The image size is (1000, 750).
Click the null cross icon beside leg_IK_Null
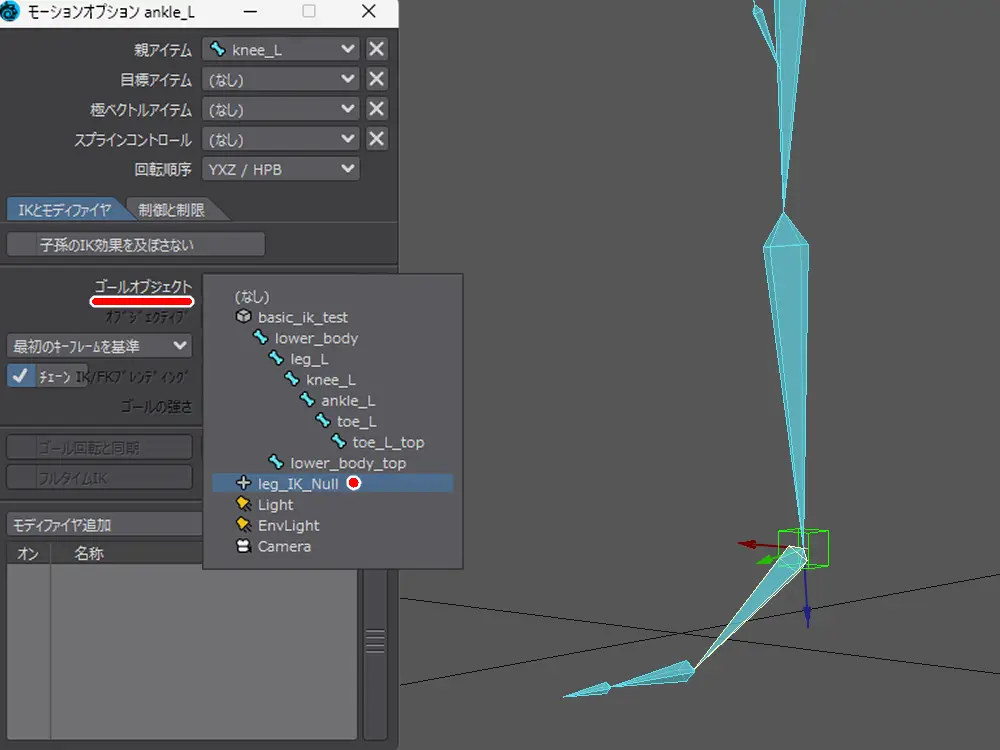pyautogui.click(x=243, y=484)
